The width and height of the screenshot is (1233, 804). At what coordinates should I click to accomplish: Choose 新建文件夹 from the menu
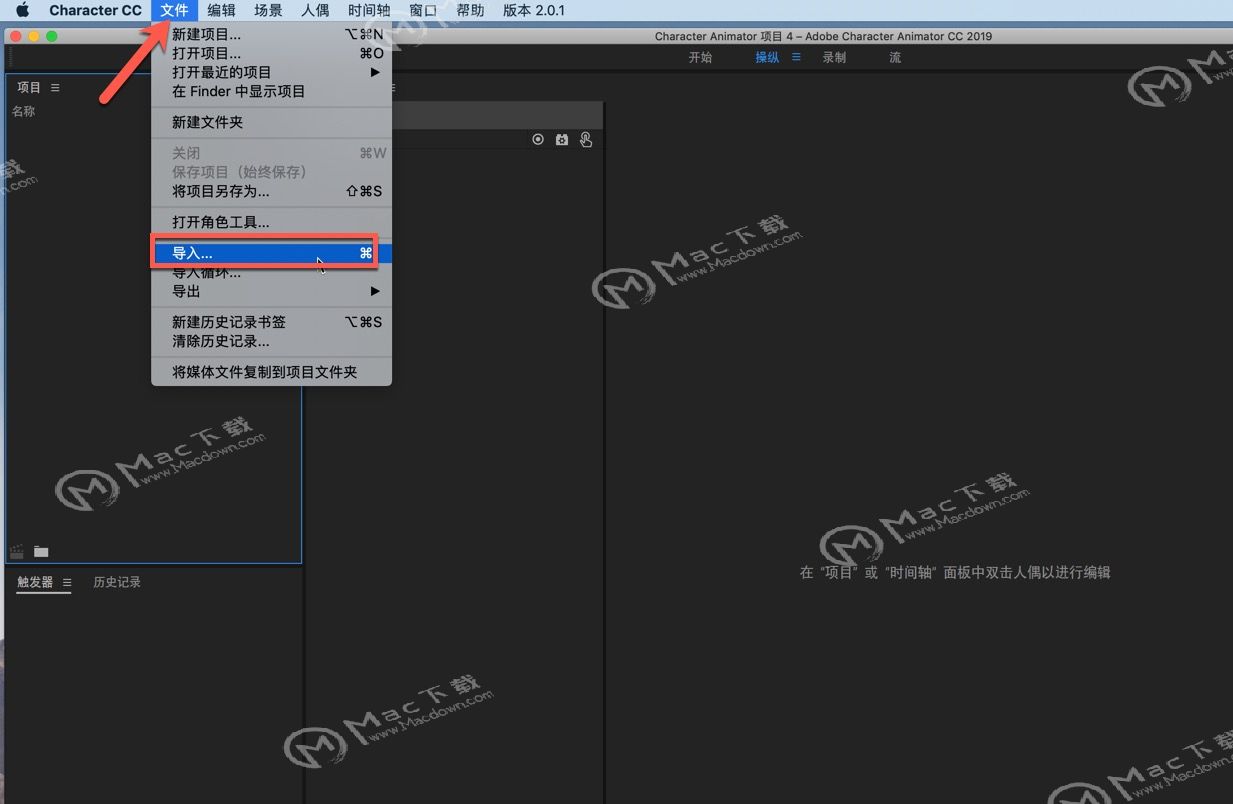pos(271,122)
